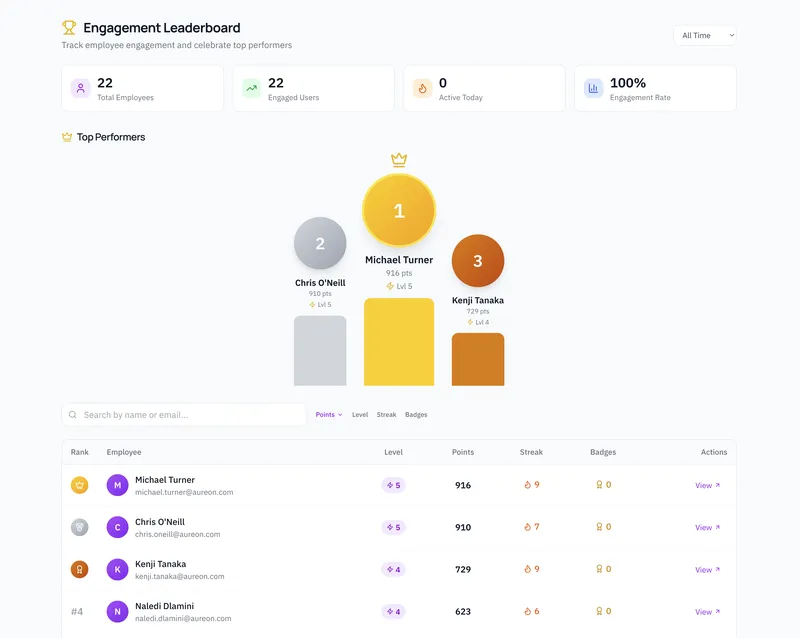Click Naledi Dlamini's level 4 badge
This screenshot has height=638, width=800.
point(393,611)
